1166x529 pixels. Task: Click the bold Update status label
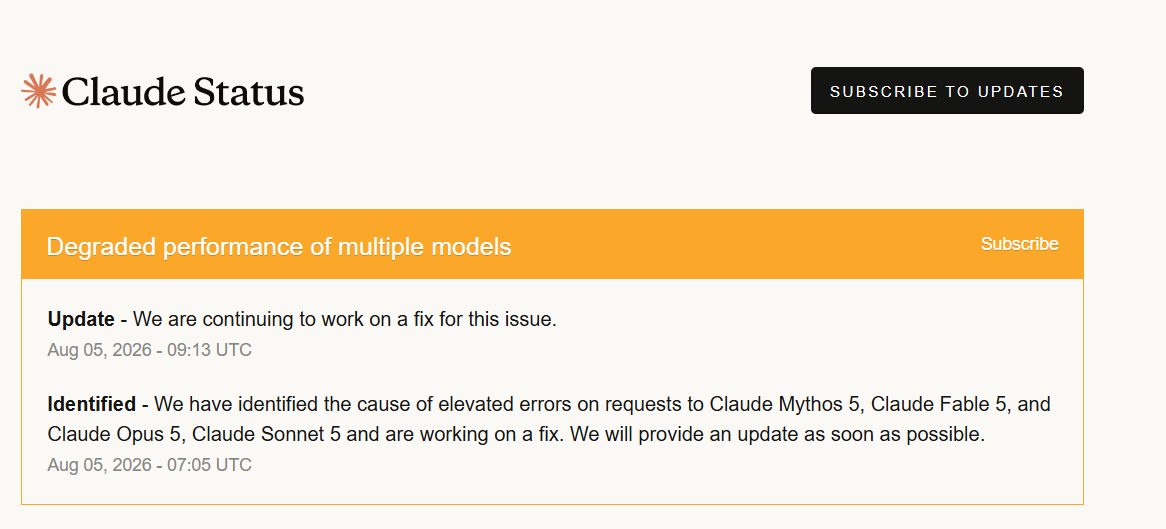click(81, 319)
